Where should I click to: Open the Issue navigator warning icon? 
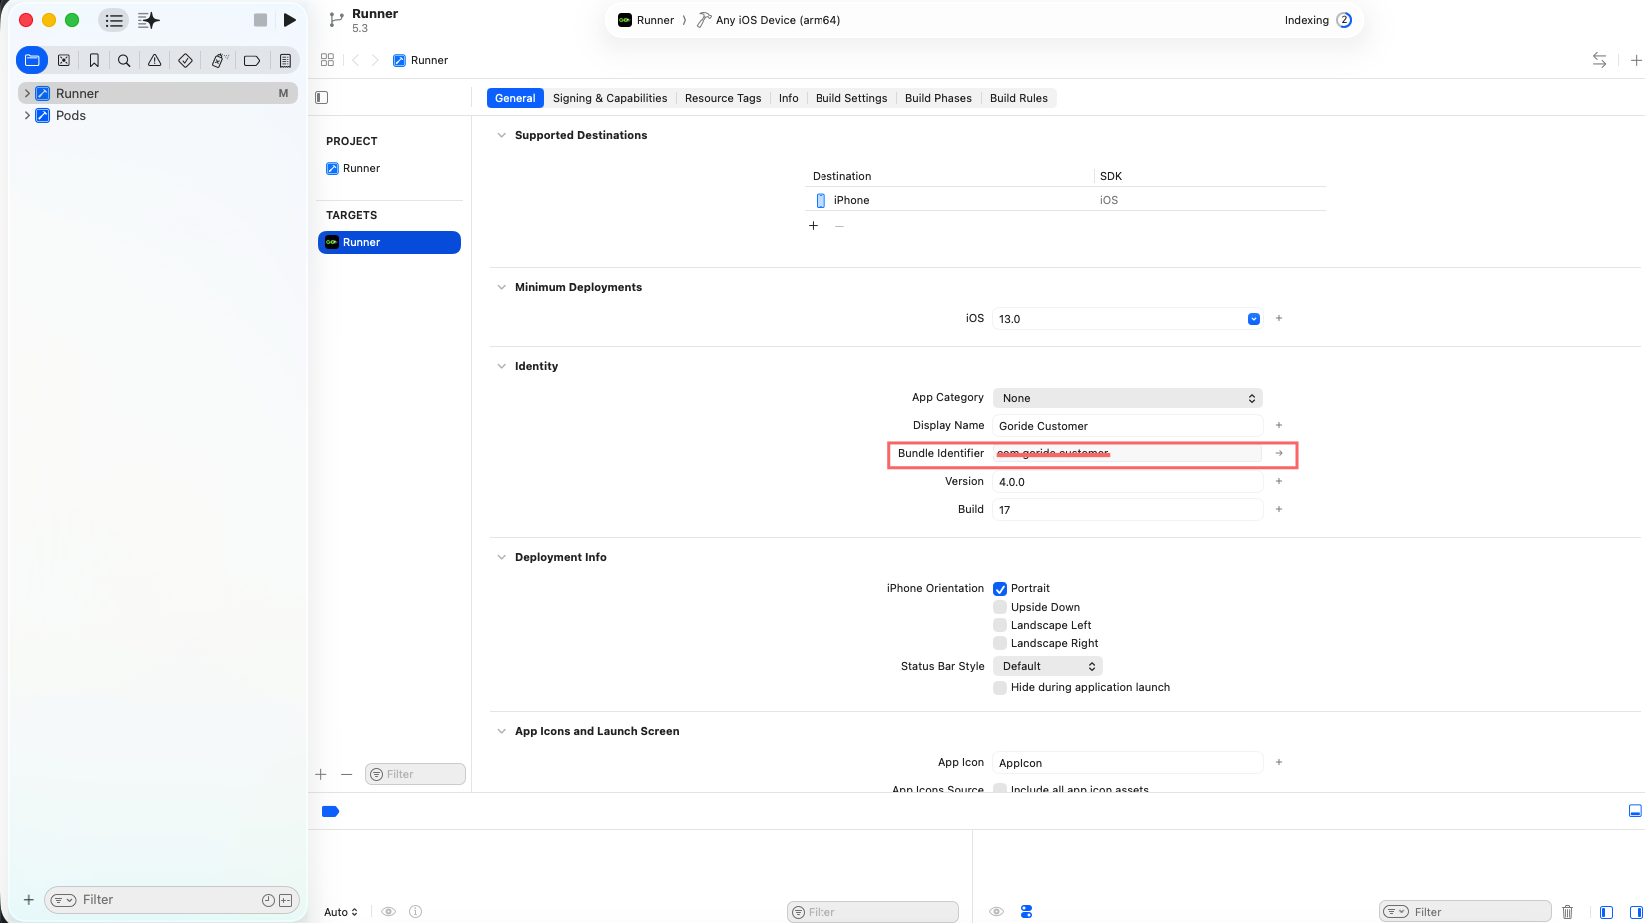pos(155,61)
